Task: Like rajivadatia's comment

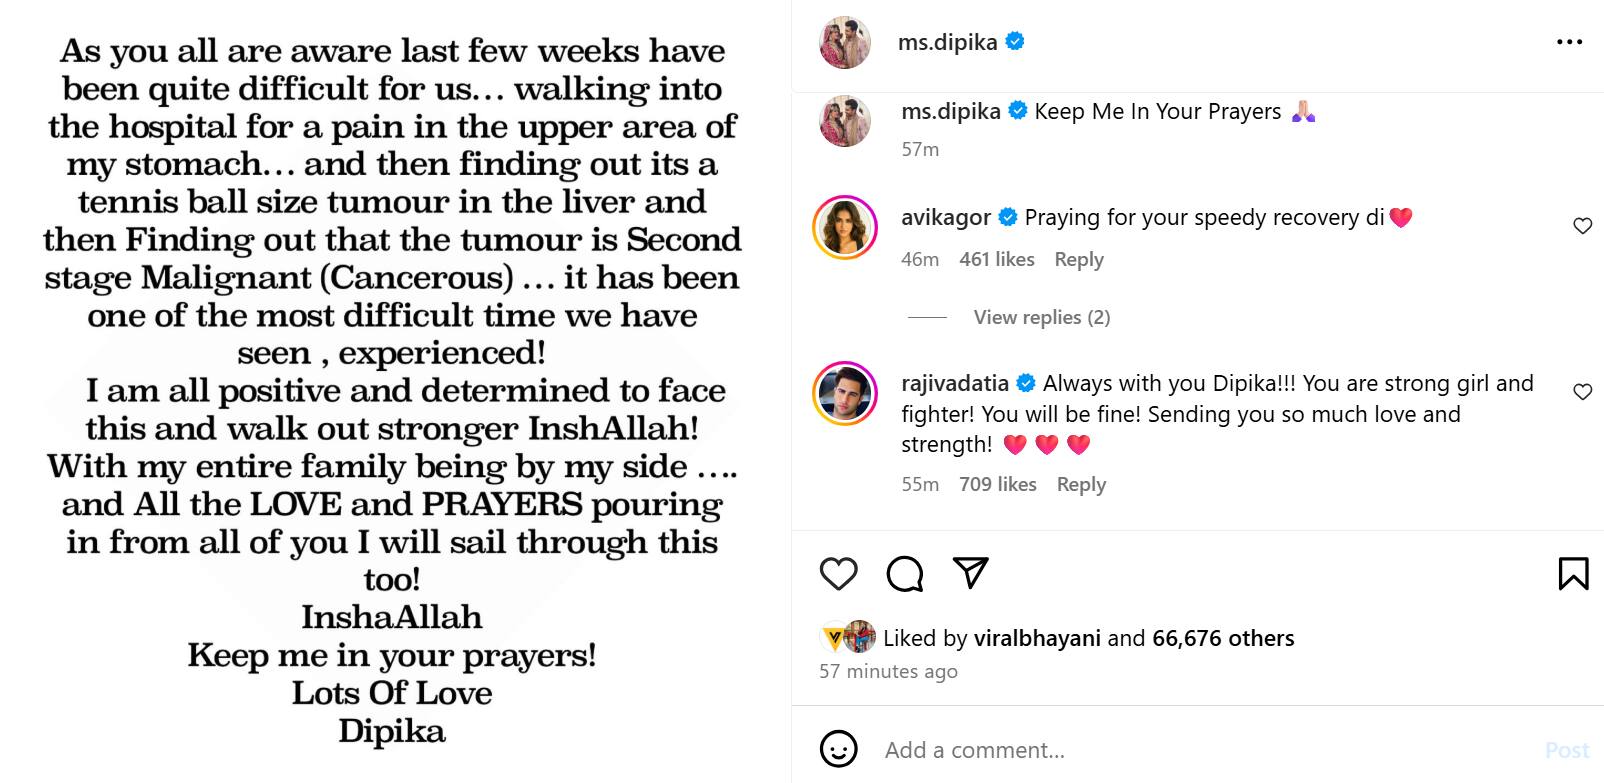Action: [1582, 392]
